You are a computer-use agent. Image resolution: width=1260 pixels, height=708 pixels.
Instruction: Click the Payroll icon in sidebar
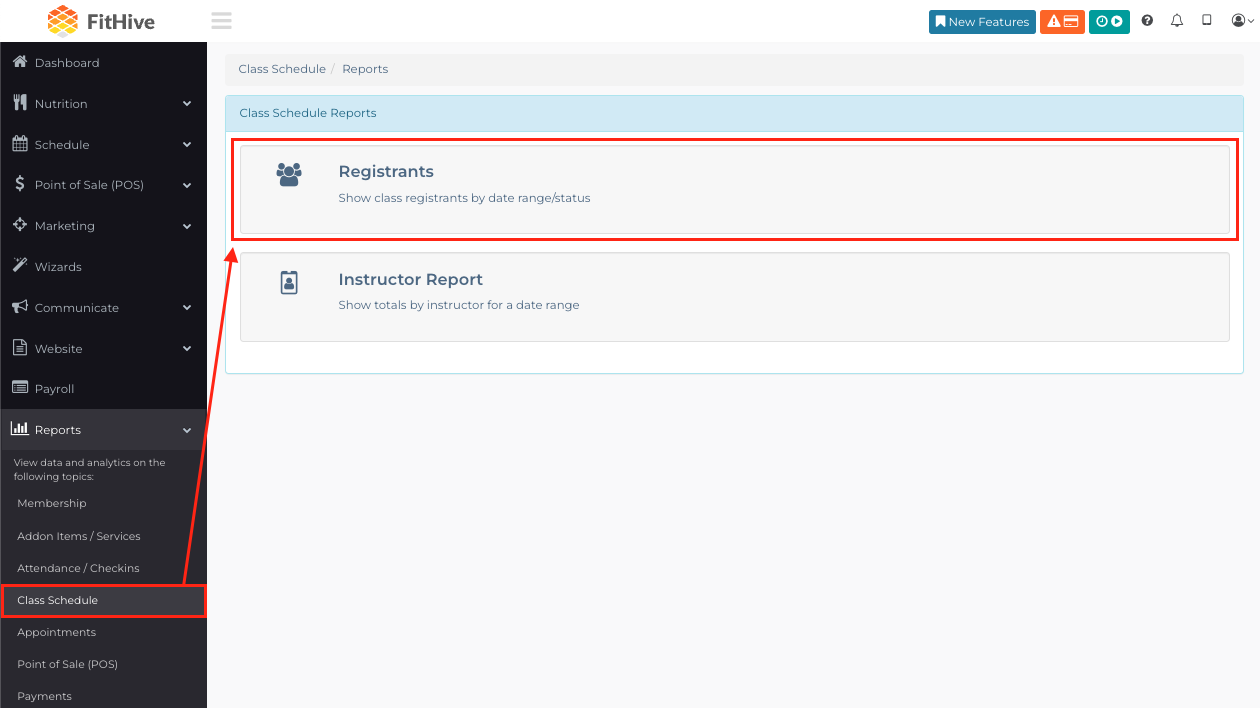click(19, 388)
